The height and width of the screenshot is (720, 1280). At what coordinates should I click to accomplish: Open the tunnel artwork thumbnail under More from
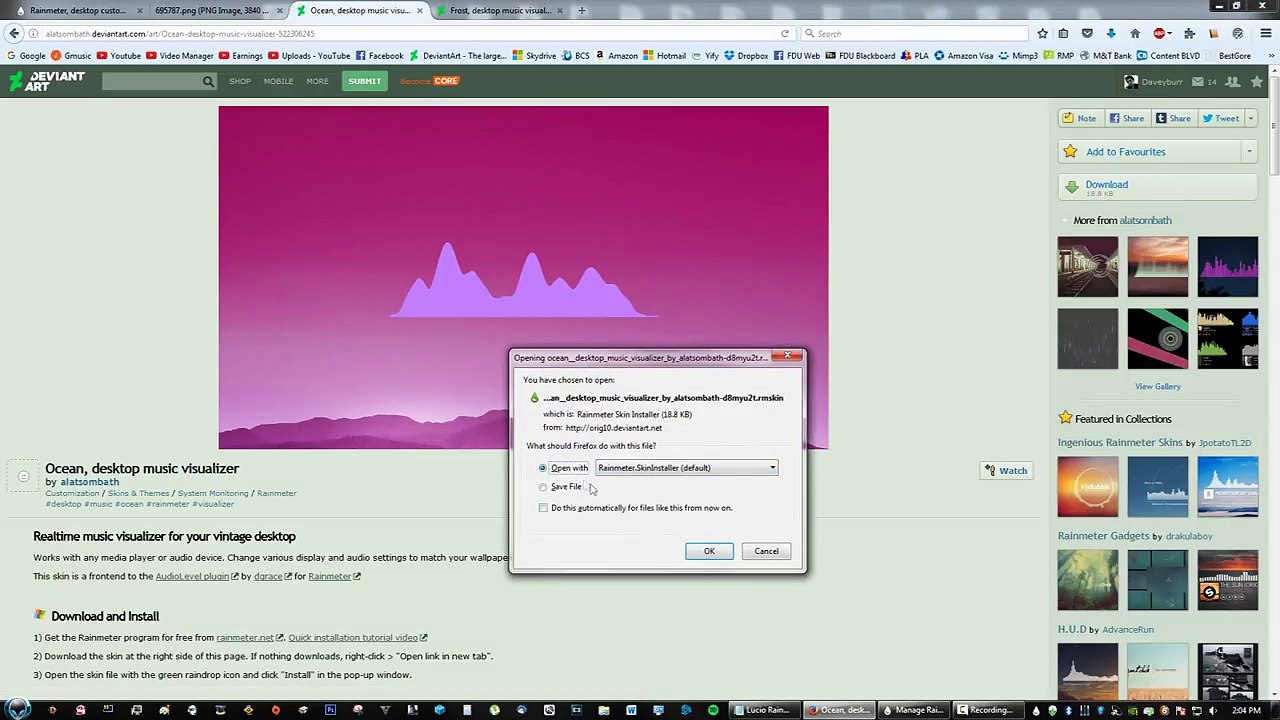point(1088,267)
